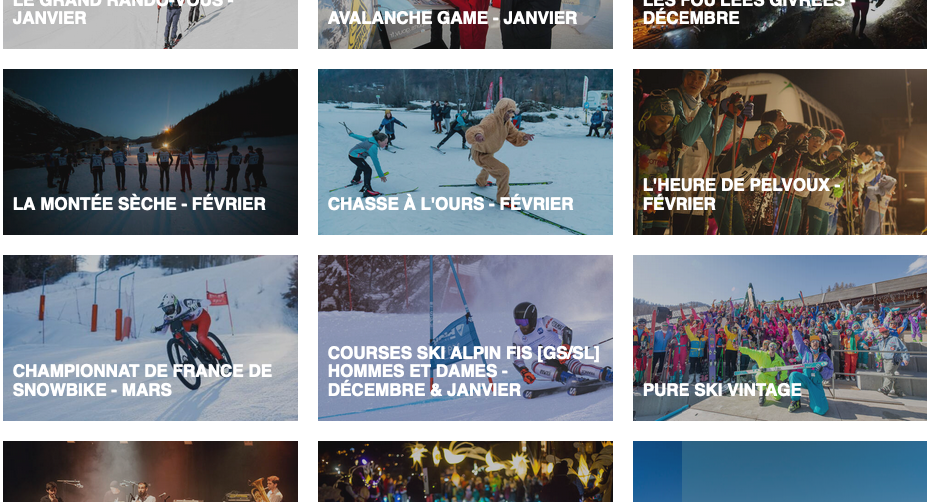Open the Le Grand Rando-Vous - Janvier tile
The image size is (932, 502).
coord(150,24)
